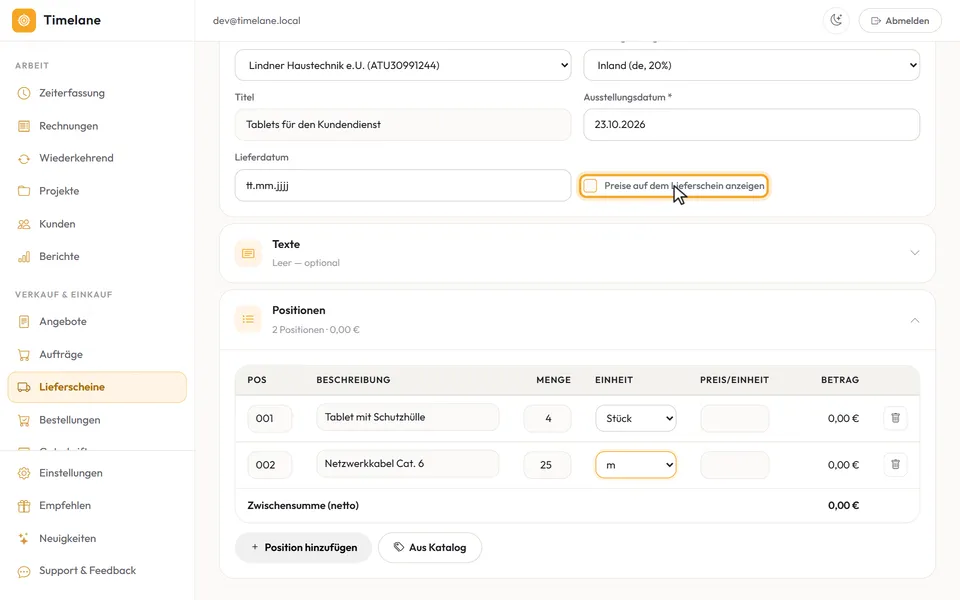960x600 pixels.
Task: Click the Rechnungen invoice icon
Action: pos(24,126)
